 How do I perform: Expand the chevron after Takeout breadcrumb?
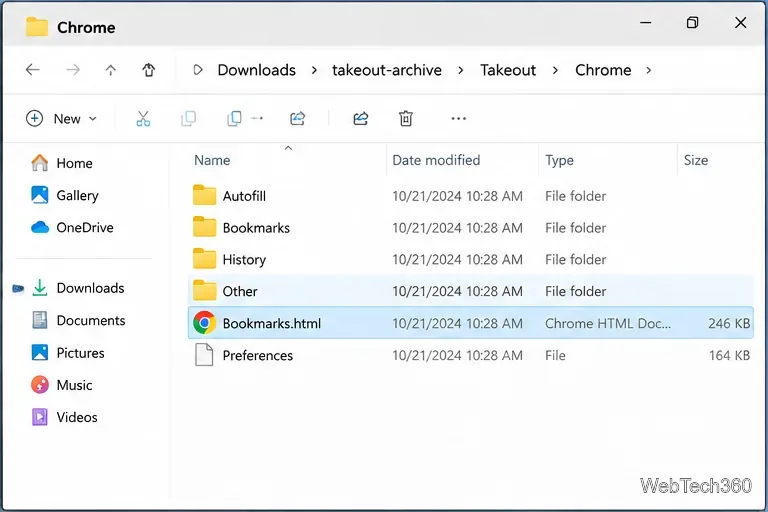555,71
